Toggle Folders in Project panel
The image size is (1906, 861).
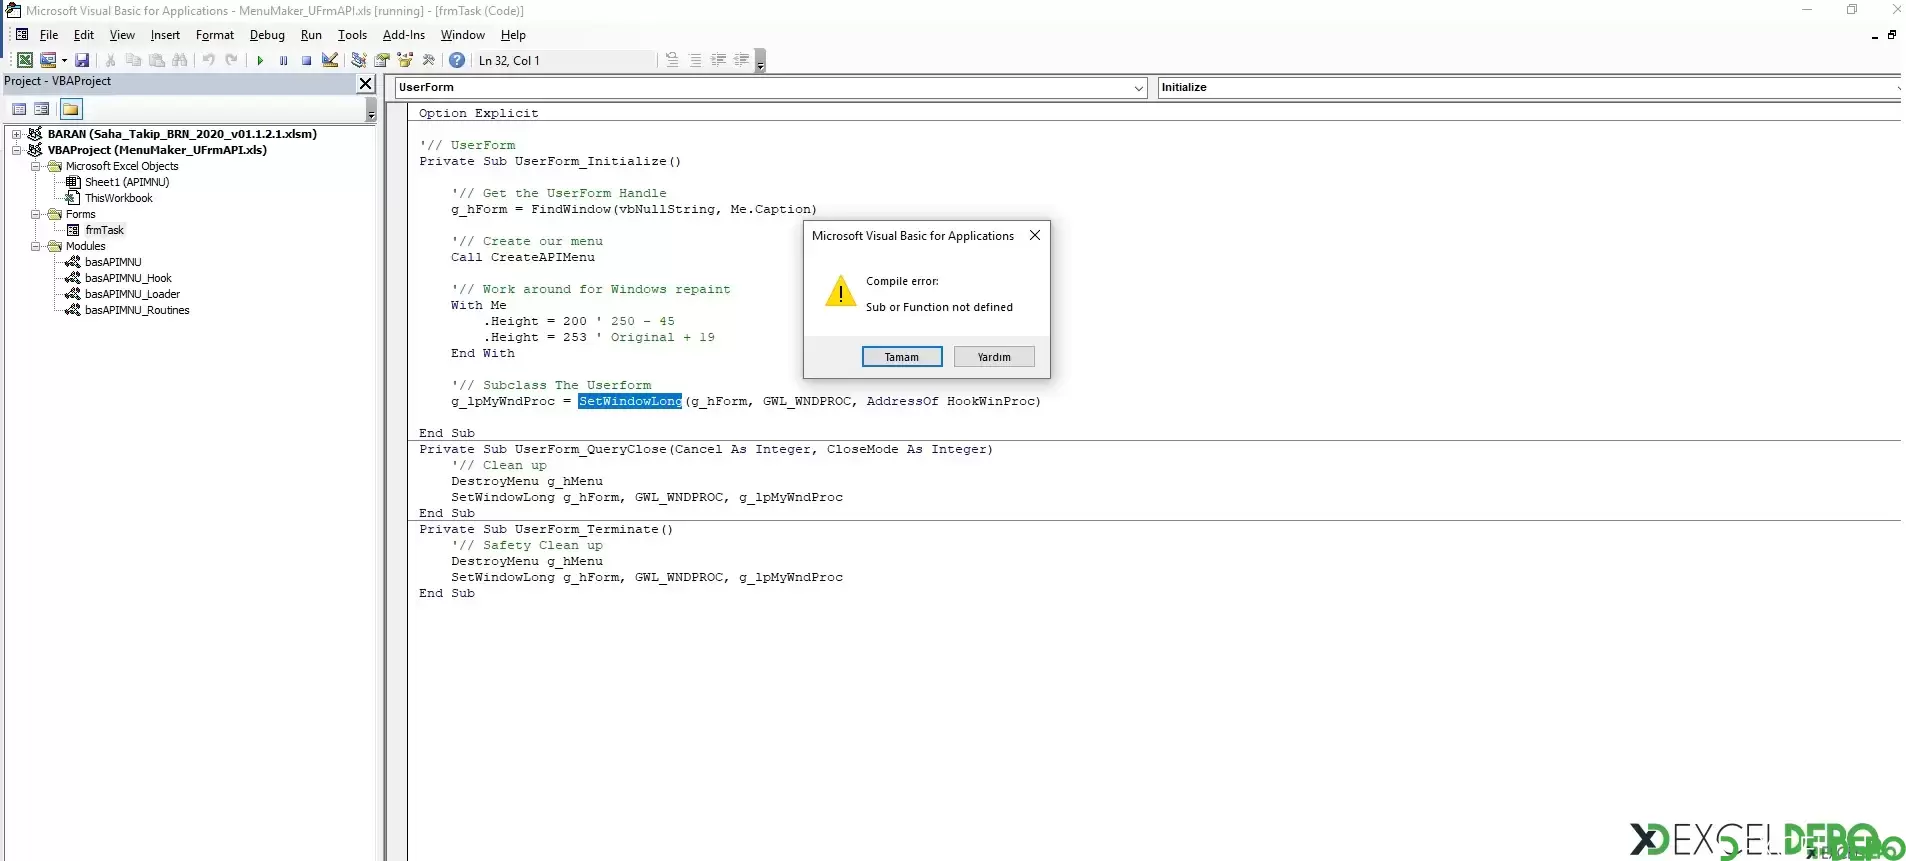pos(70,109)
